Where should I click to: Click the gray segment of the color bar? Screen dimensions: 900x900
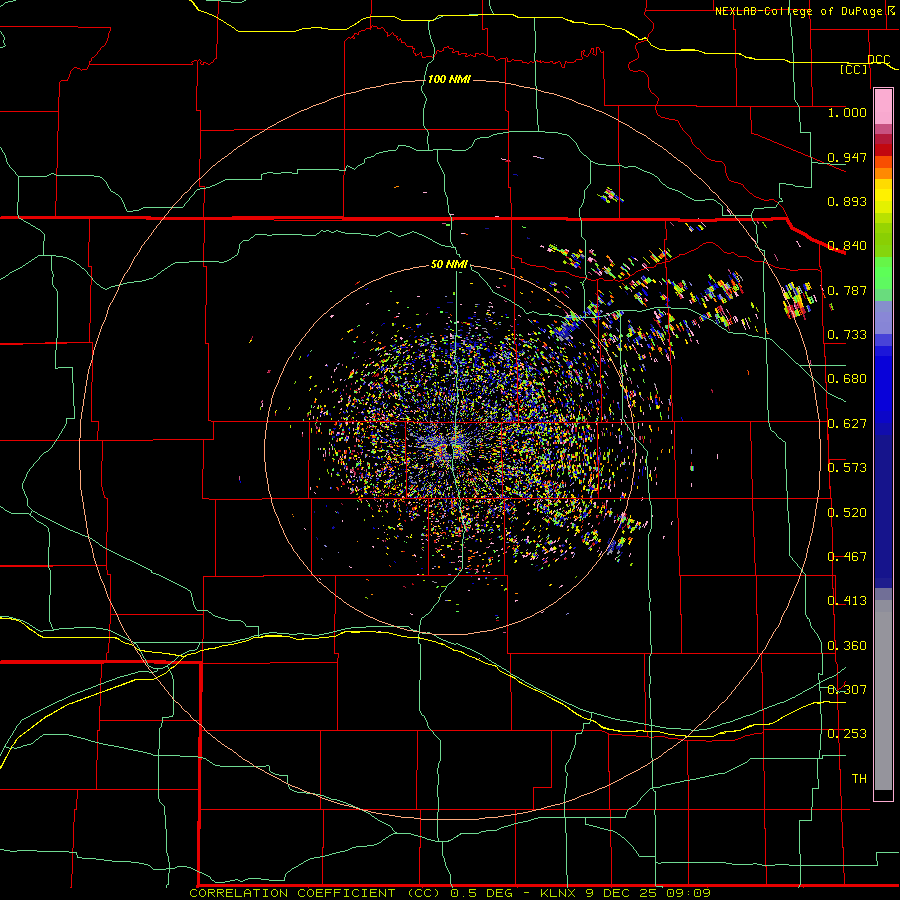883,695
